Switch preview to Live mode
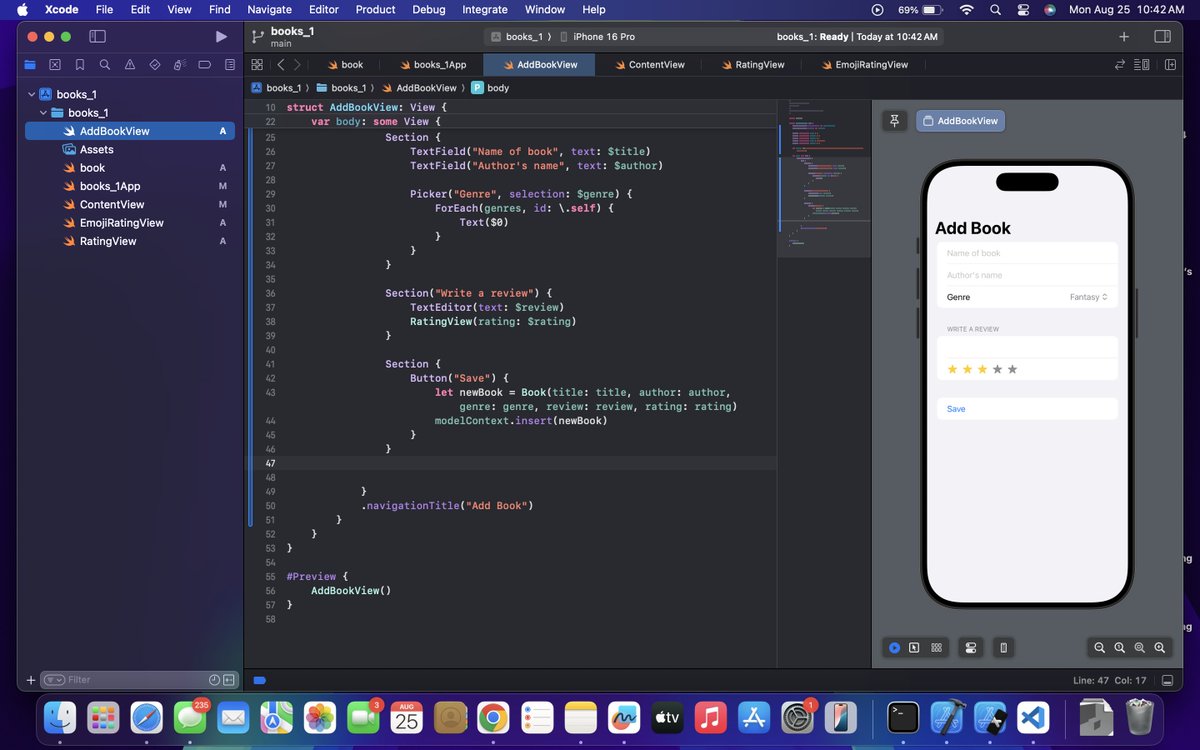Screen dimensions: 1200x750 [894, 648]
